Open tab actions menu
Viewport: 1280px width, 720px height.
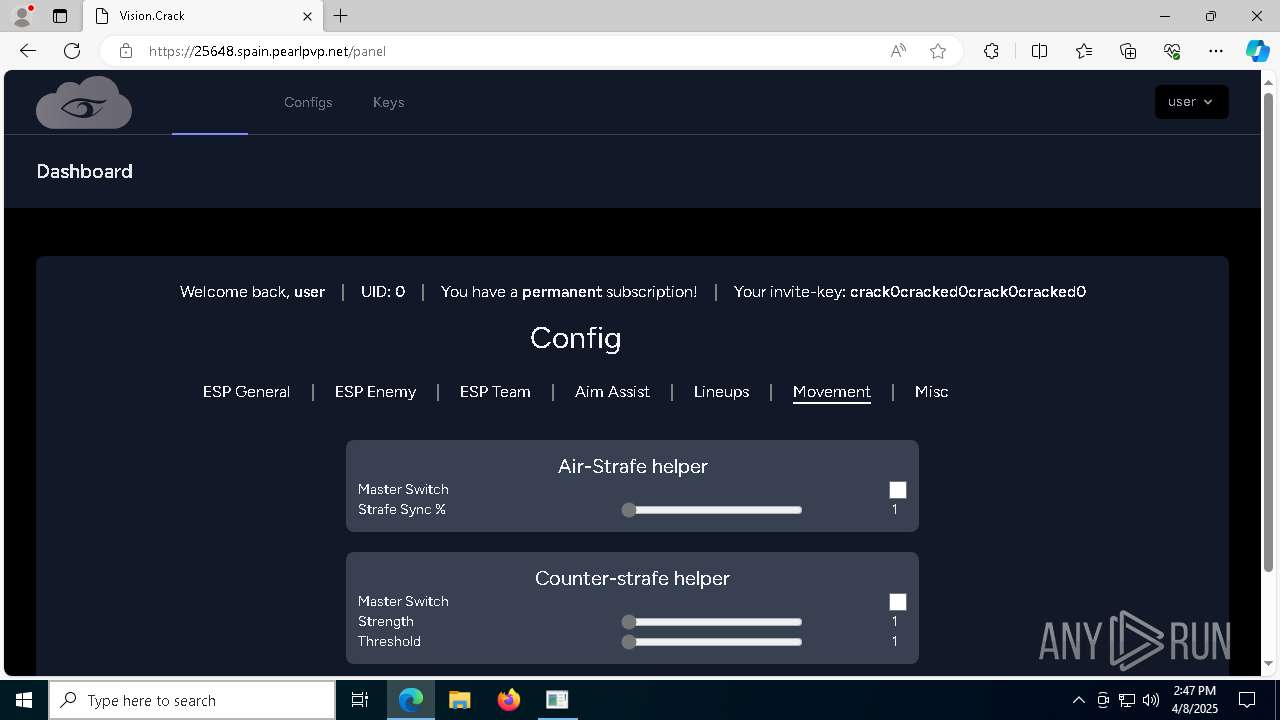pos(60,16)
